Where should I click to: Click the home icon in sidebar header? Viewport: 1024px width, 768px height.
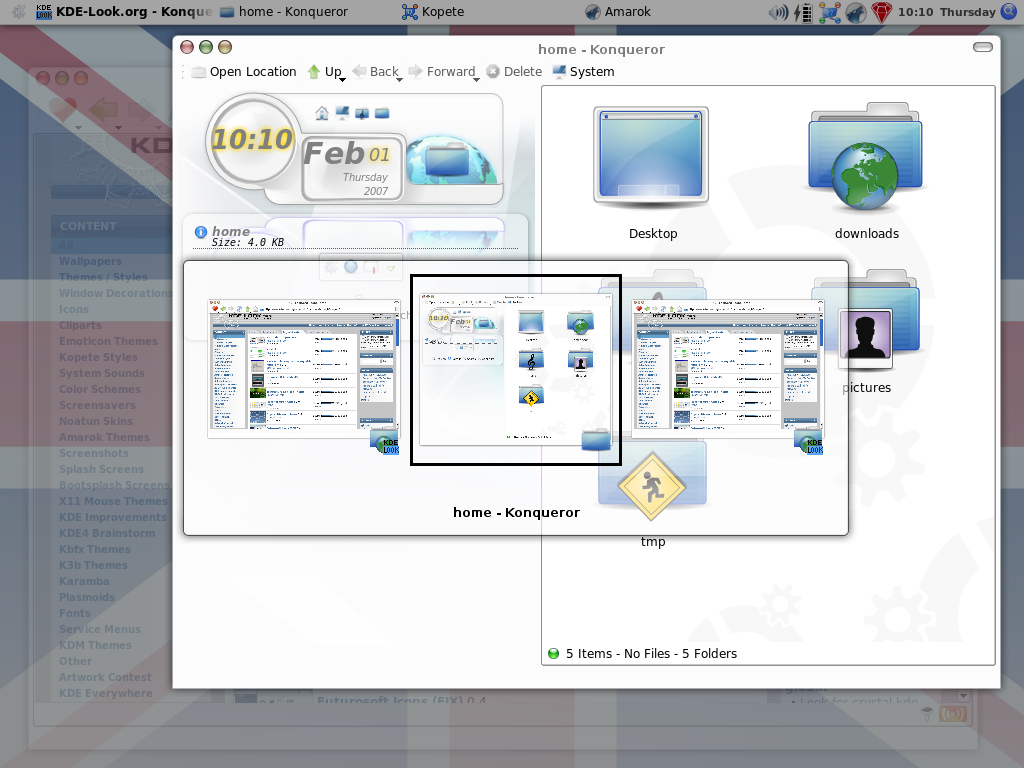tap(321, 113)
